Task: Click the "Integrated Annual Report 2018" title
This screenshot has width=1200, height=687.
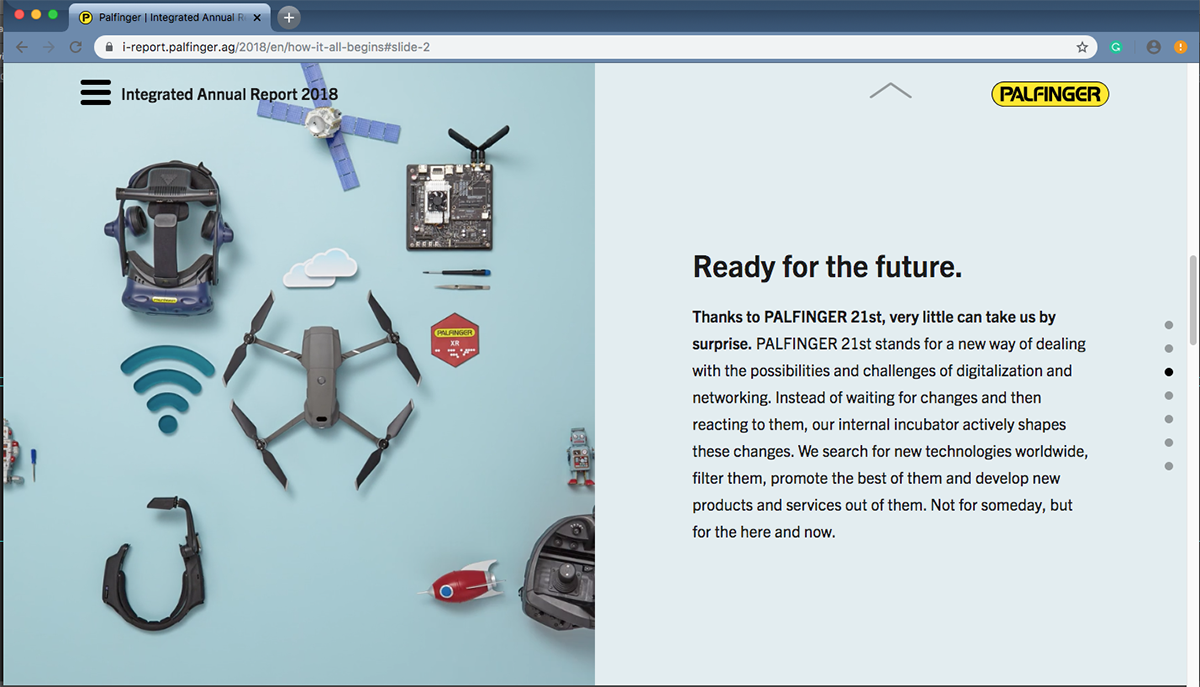Action: 229,95
